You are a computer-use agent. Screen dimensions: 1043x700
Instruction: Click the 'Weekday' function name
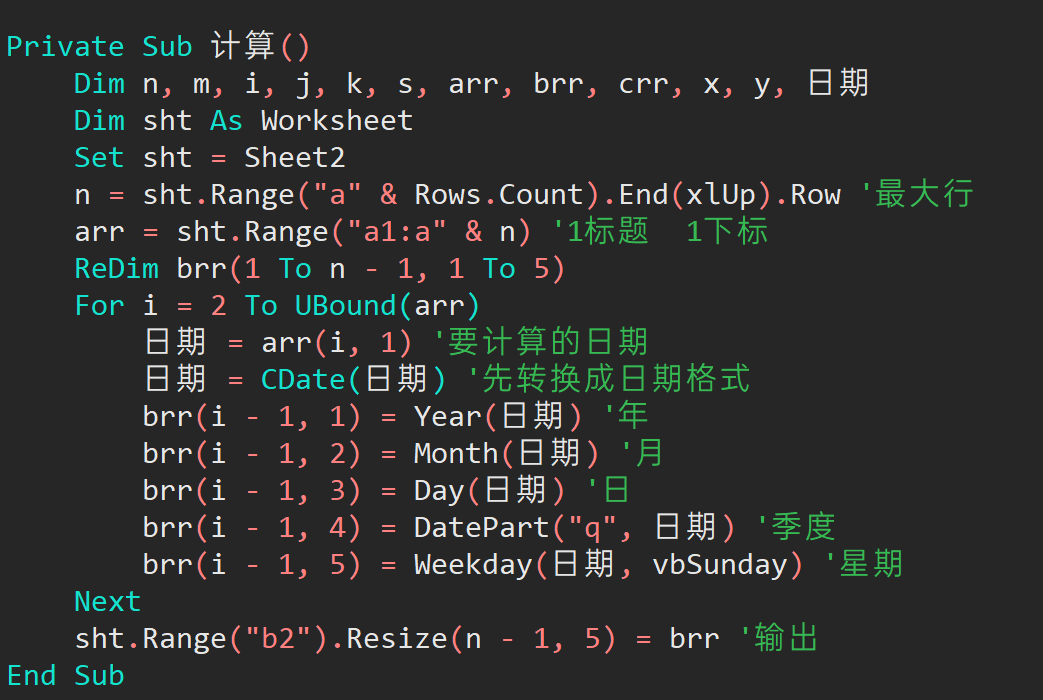click(x=473, y=564)
